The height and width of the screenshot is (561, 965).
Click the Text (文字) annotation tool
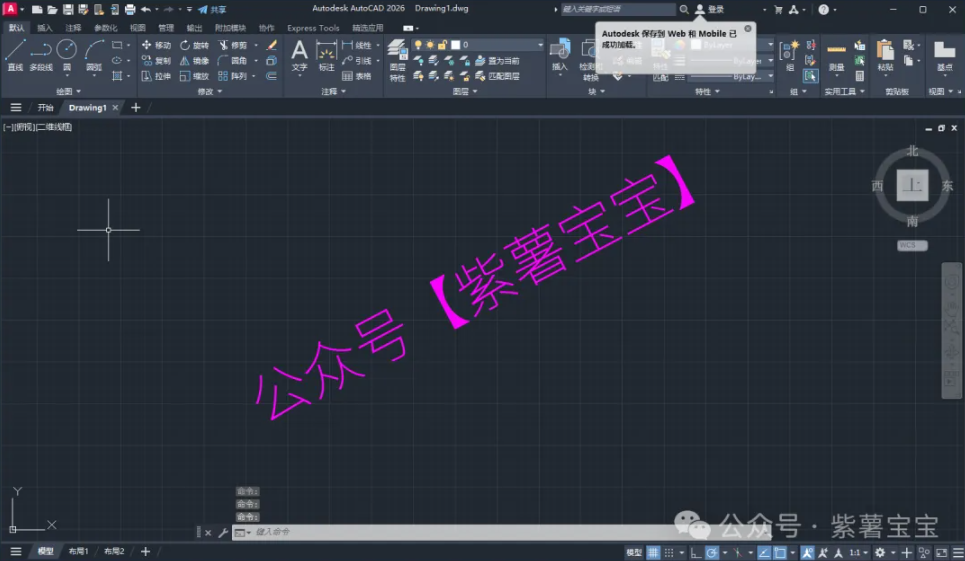pyautogui.click(x=299, y=54)
